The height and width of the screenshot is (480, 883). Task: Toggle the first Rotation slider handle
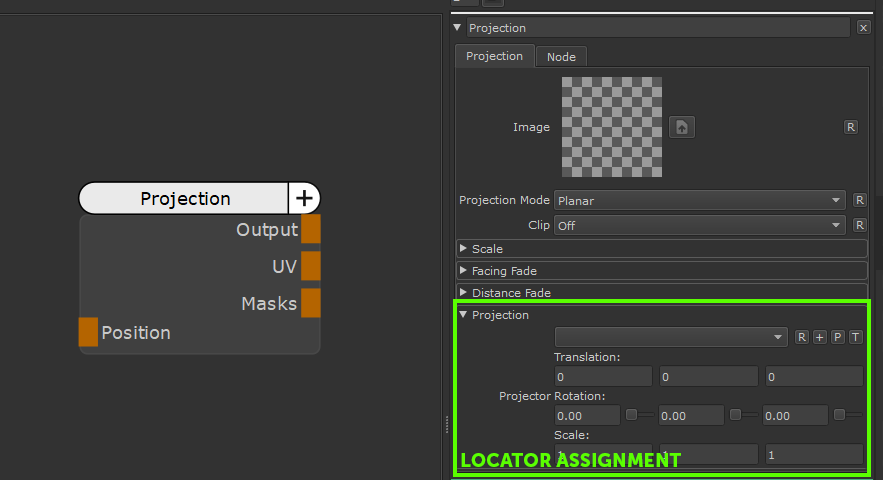[632, 415]
